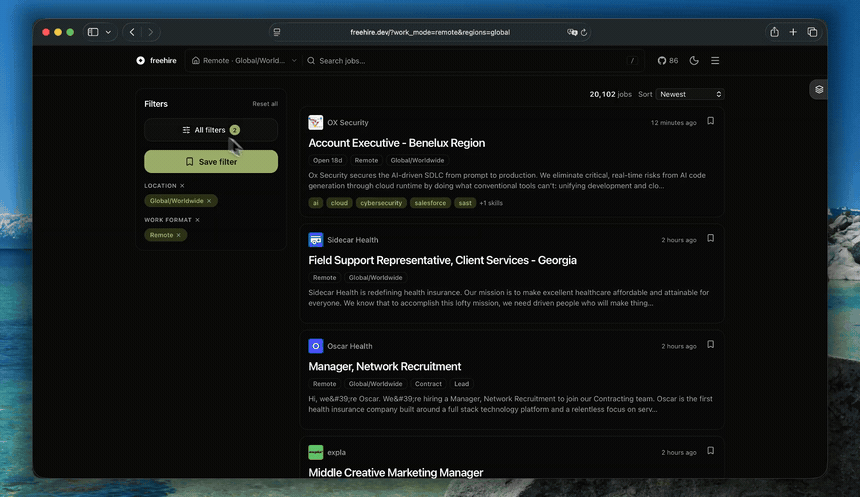
Task: Click the Oscar Health company logo
Action: point(315,346)
